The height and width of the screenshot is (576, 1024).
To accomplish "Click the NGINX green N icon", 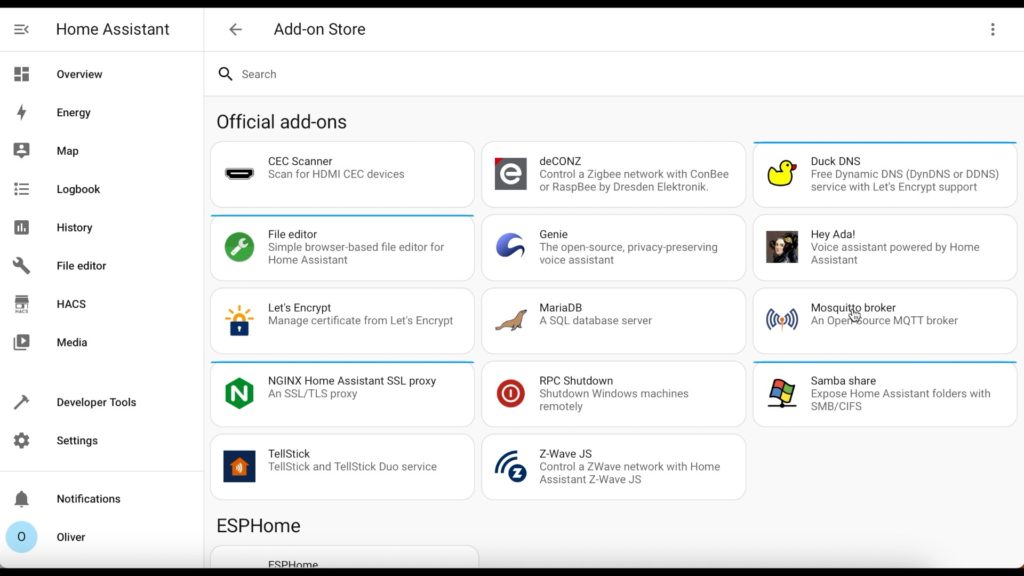I will tap(239, 393).
